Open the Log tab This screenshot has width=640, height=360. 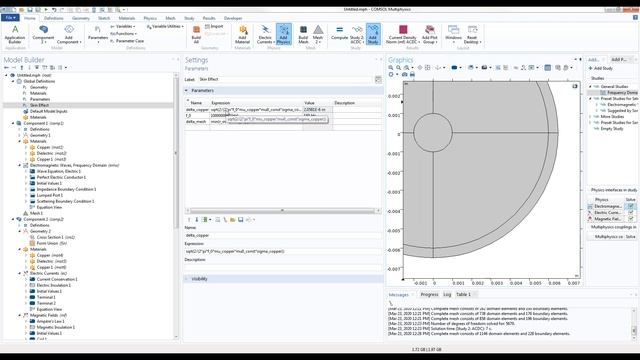click(447, 294)
